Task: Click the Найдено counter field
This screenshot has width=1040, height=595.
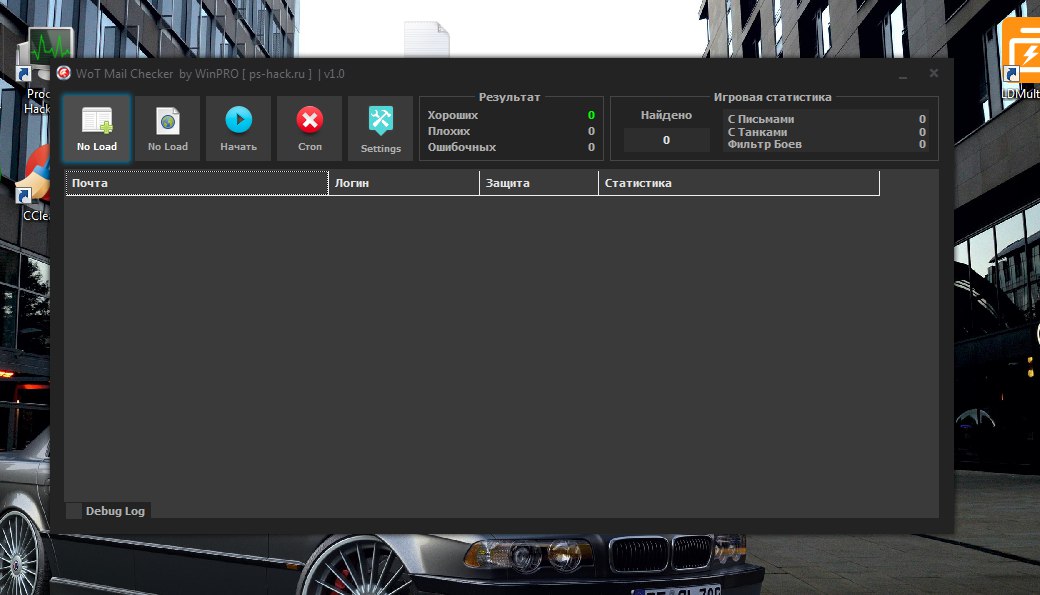Action: tap(666, 141)
